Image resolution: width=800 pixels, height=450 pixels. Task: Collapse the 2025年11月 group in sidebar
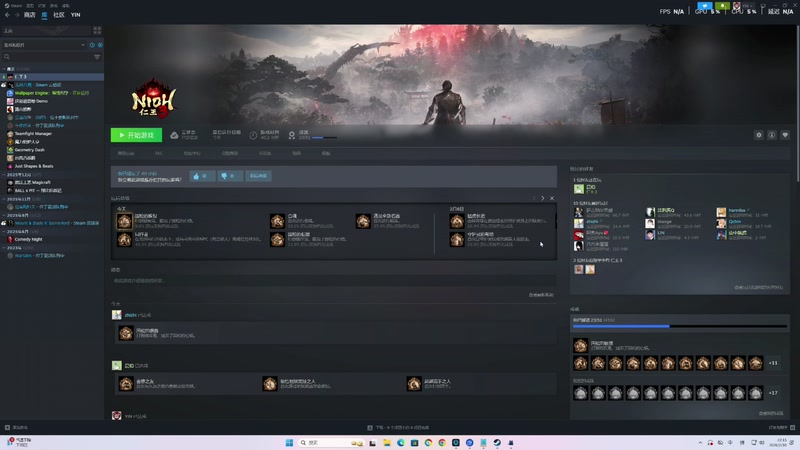click(x=4, y=199)
